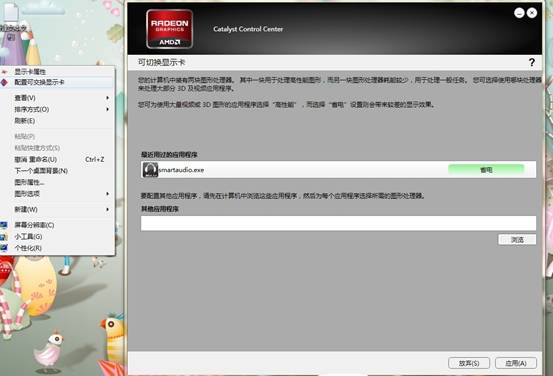This screenshot has height=376, width=553.
Task: Click the smartaudio.exe headphone icon
Action: click(150, 170)
